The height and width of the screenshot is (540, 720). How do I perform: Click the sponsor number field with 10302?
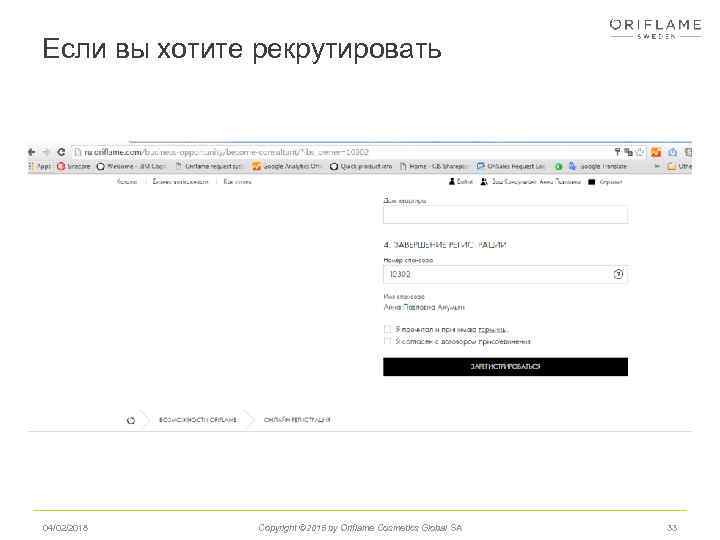tap(506, 274)
